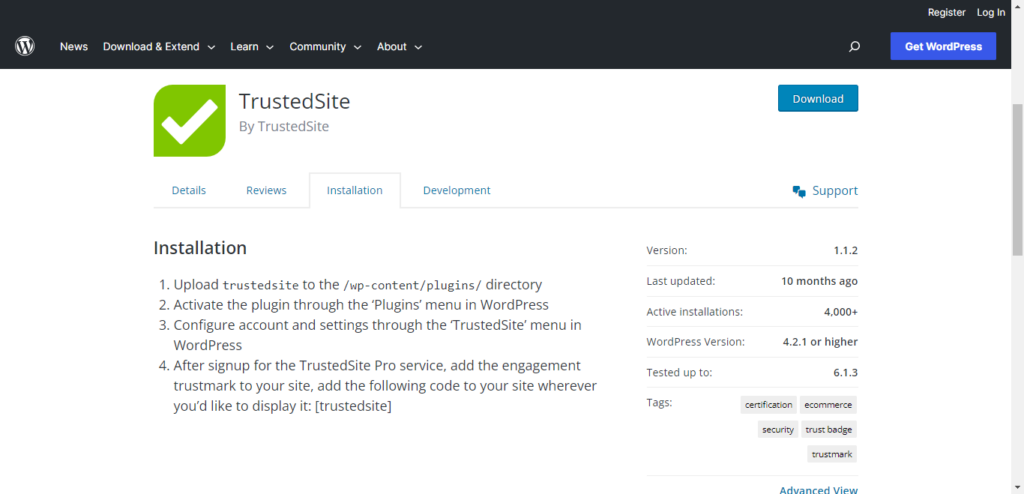Image resolution: width=1024 pixels, height=494 pixels.
Task: Click the blue Download button
Action: click(x=818, y=99)
